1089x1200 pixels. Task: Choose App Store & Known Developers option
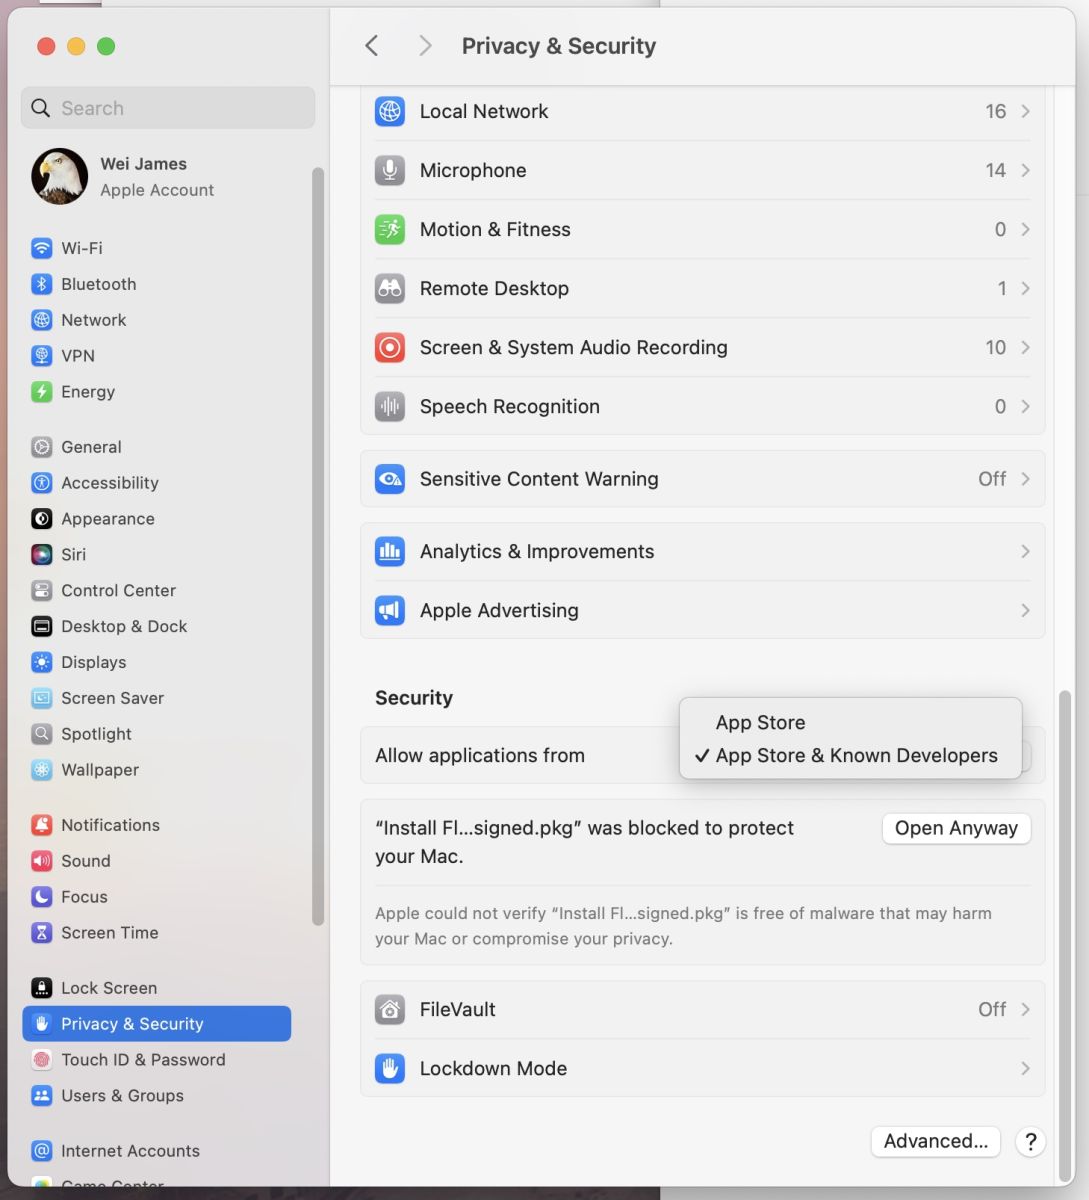850,755
